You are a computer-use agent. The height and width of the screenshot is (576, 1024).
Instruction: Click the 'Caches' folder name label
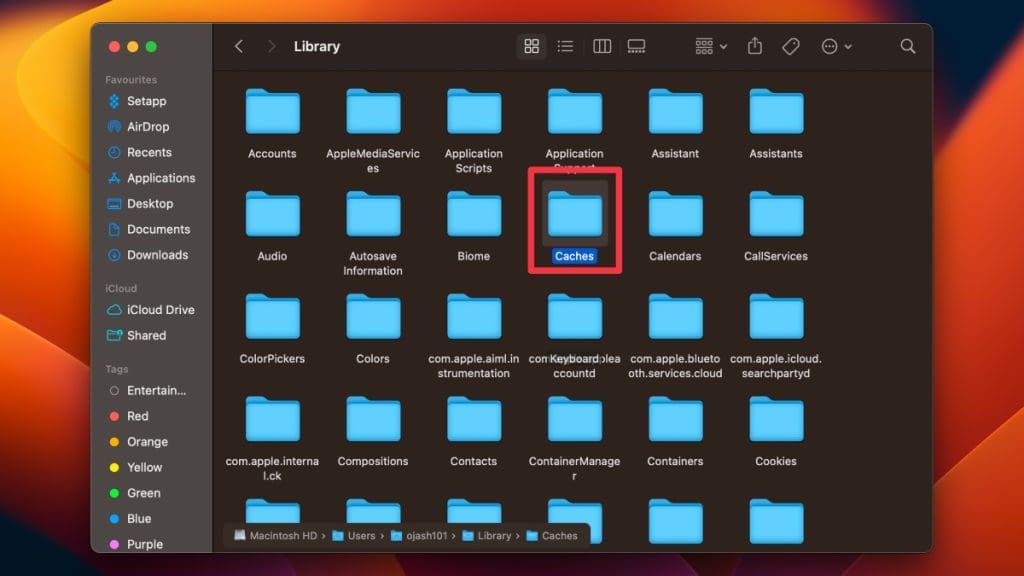tap(575, 256)
